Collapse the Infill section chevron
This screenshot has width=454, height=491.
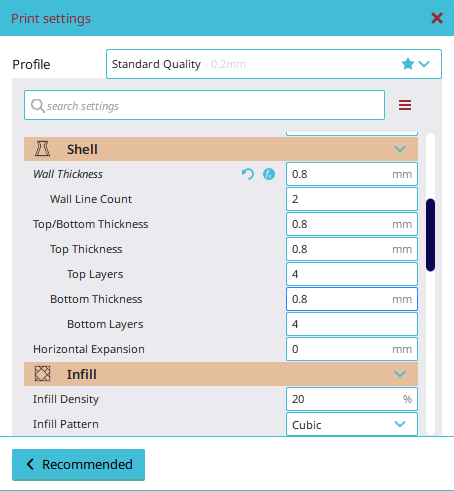click(400, 374)
